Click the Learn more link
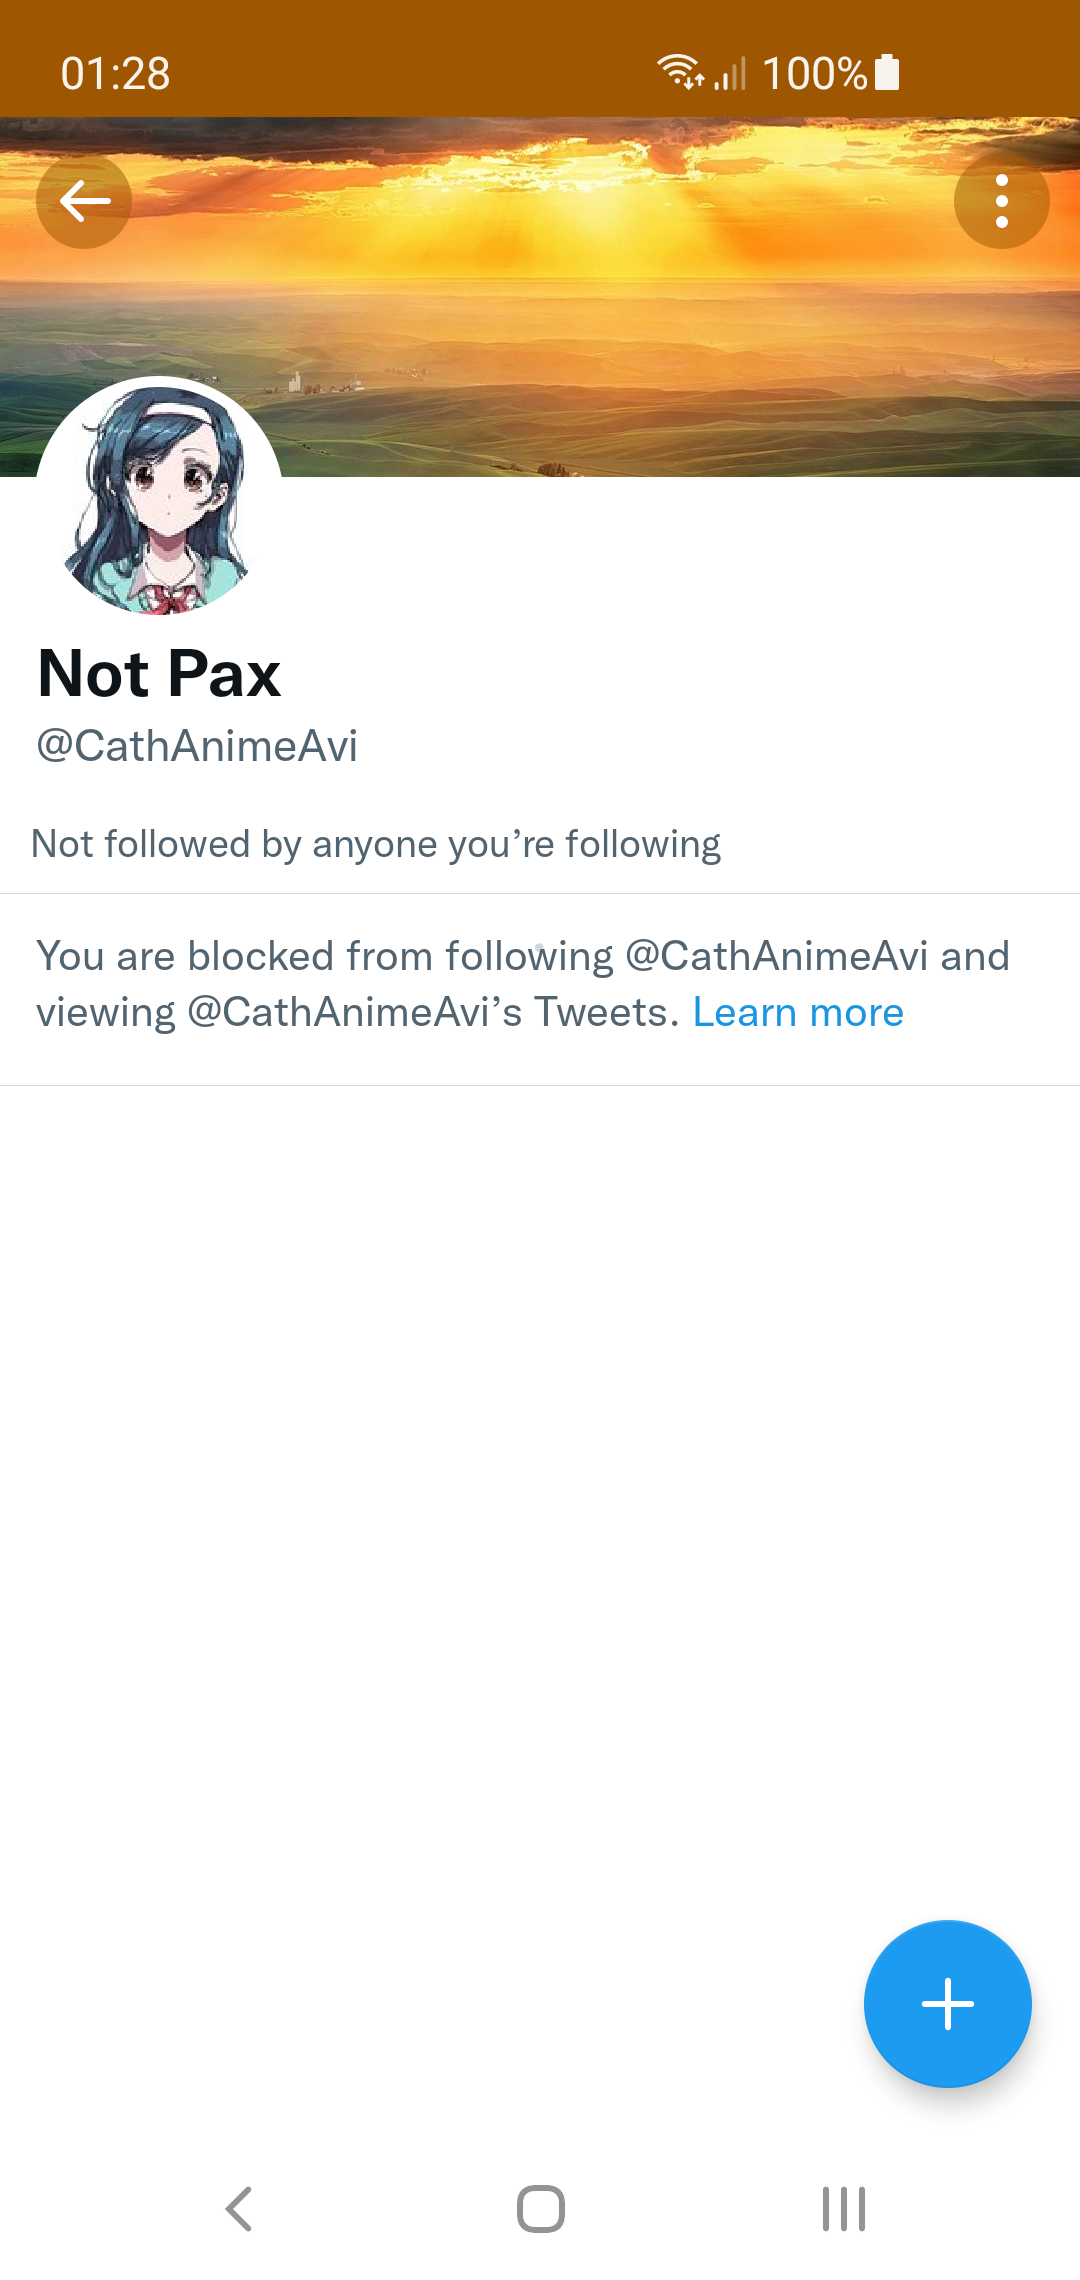Image resolution: width=1080 pixels, height=2280 pixels. point(798,1012)
